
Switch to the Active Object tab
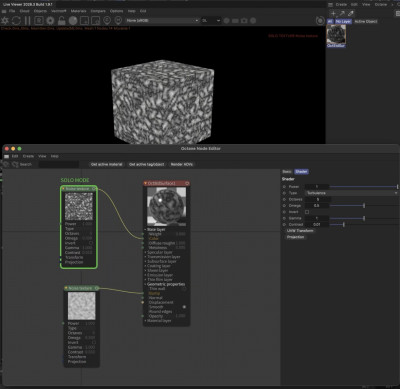[366, 21]
